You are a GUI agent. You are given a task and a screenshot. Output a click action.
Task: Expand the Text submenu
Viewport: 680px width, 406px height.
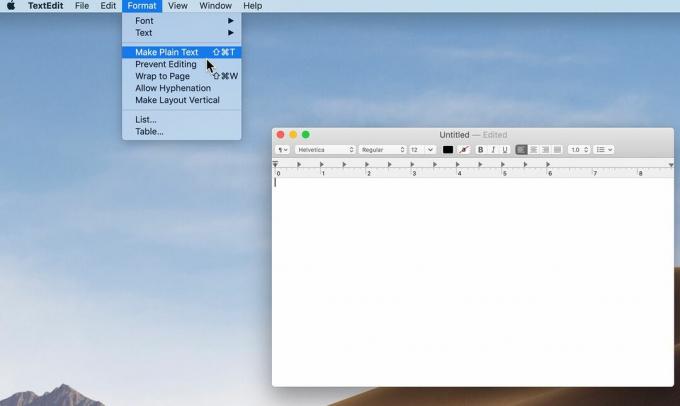(x=182, y=33)
